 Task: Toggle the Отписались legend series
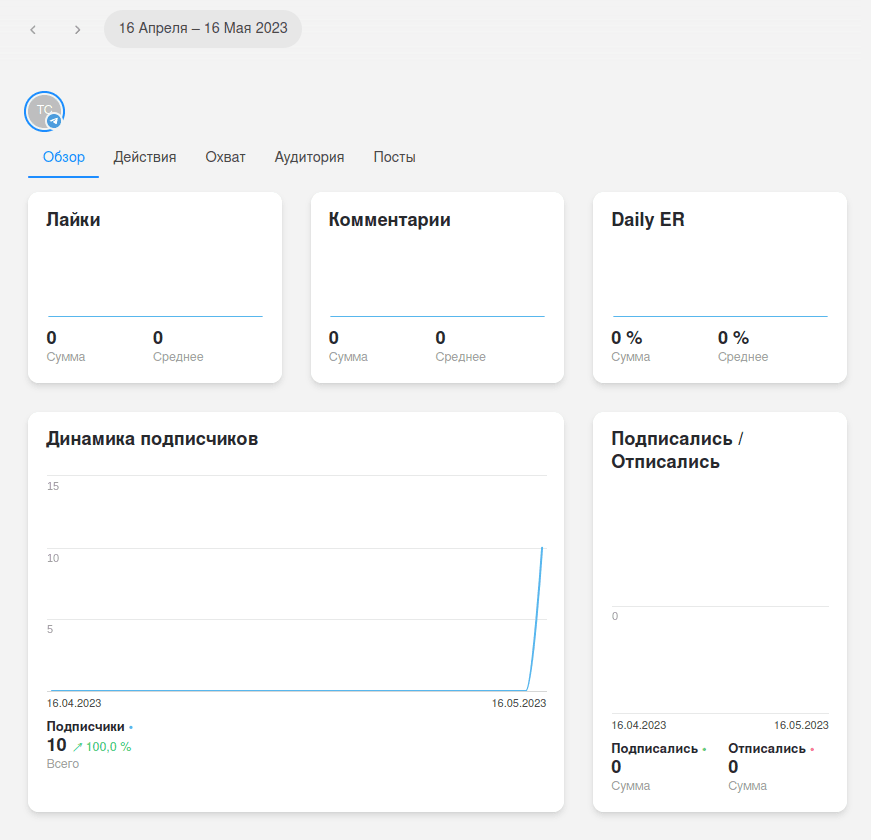coord(767,749)
